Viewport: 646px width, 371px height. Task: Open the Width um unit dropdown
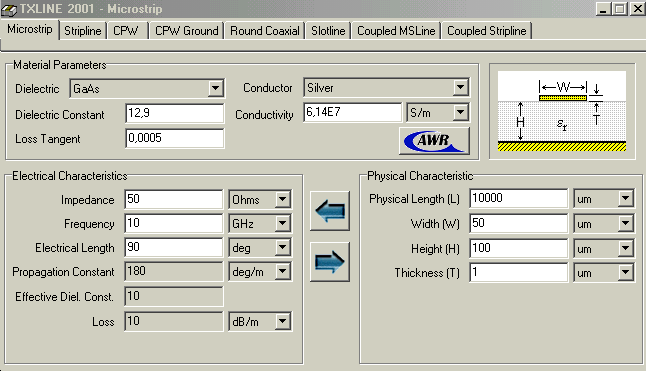(x=625, y=224)
